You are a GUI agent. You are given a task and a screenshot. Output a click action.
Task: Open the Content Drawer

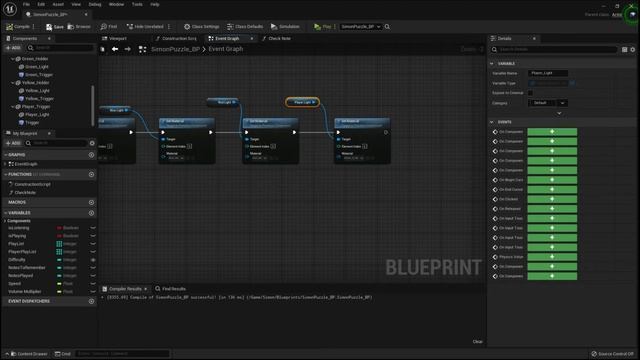[29, 354]
